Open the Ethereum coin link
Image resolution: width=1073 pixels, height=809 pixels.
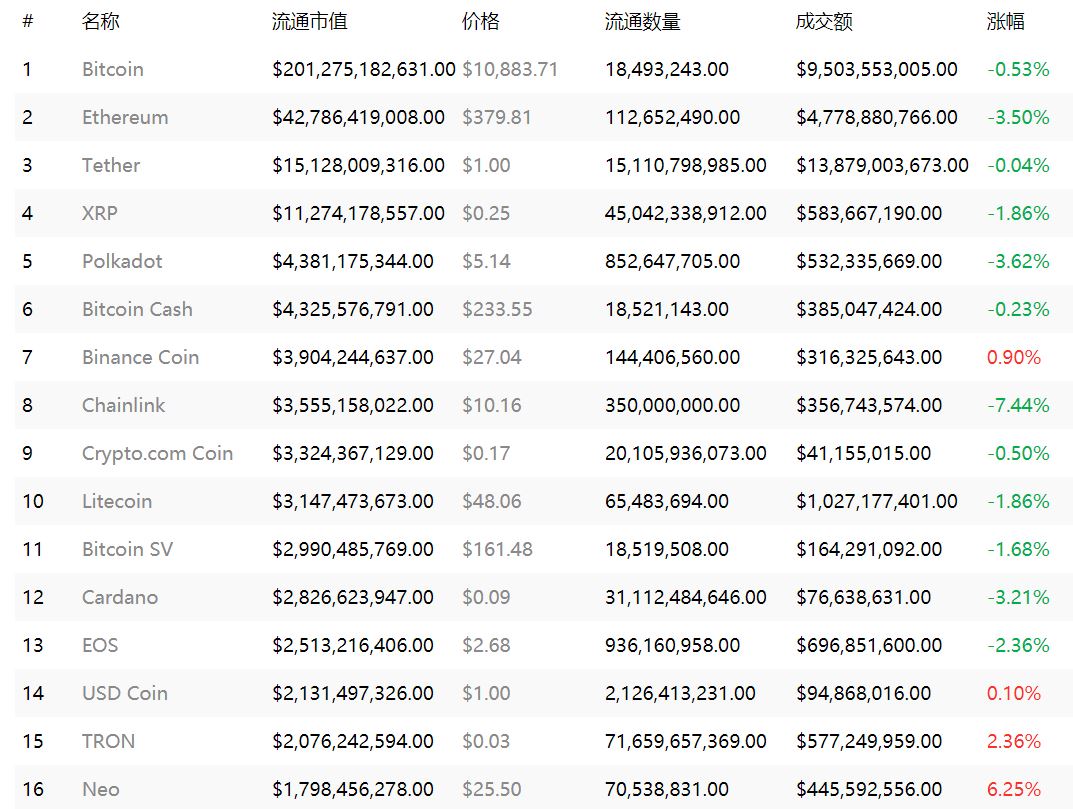click(125, 117)
